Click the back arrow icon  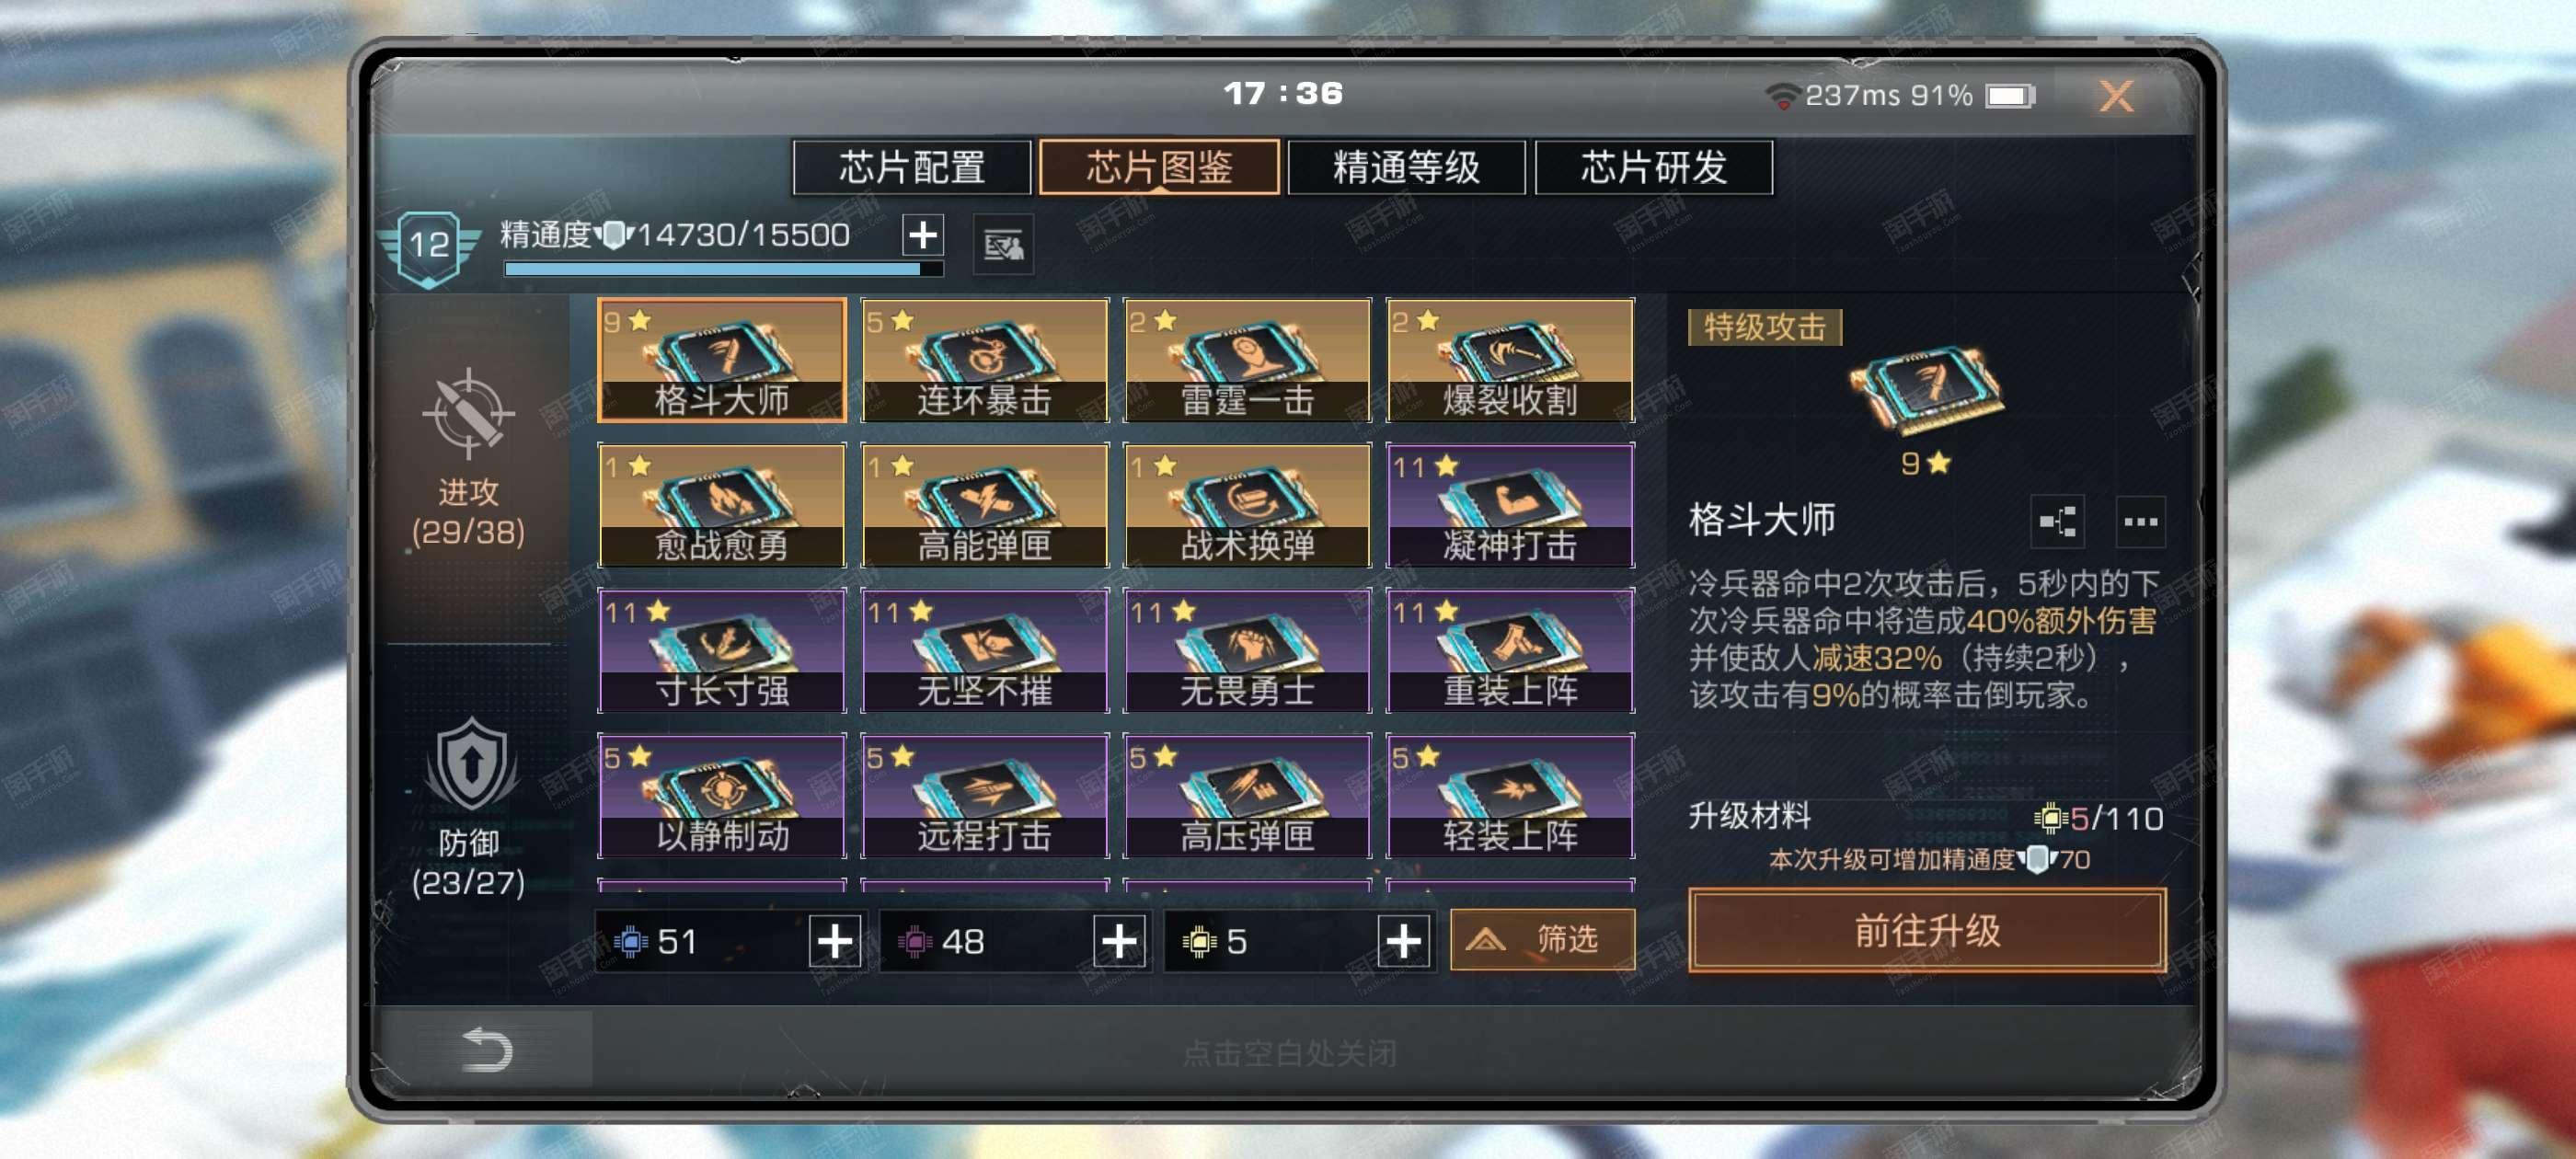tap(487, 1049)
